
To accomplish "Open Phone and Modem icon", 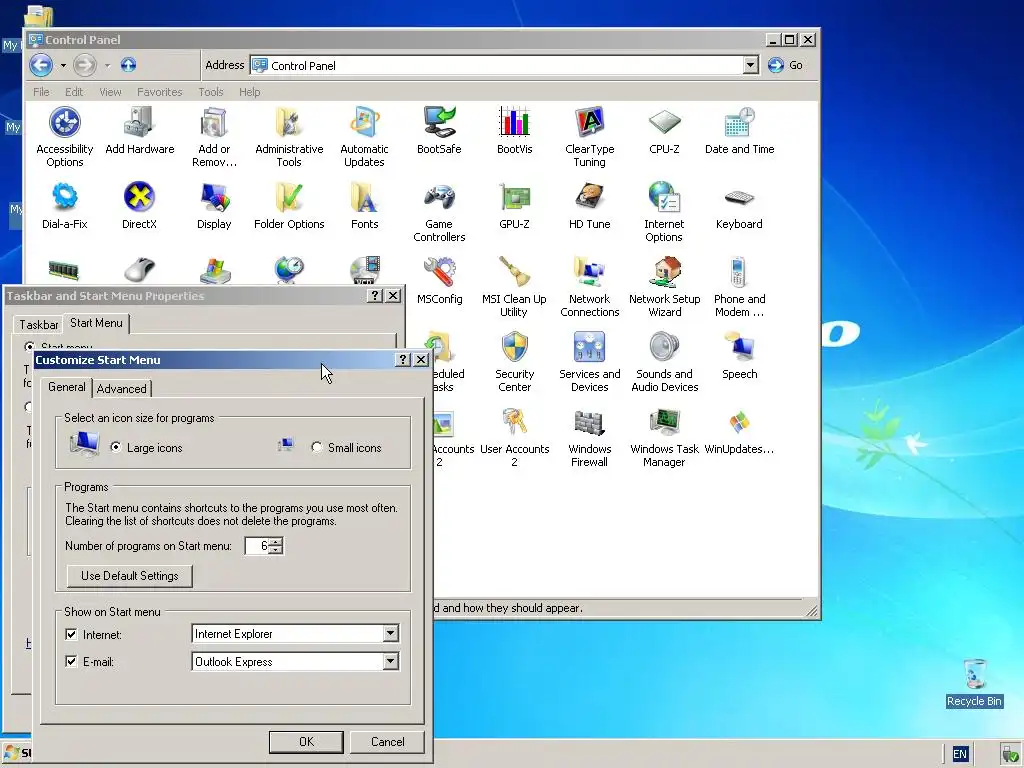I will click(739, 287).
